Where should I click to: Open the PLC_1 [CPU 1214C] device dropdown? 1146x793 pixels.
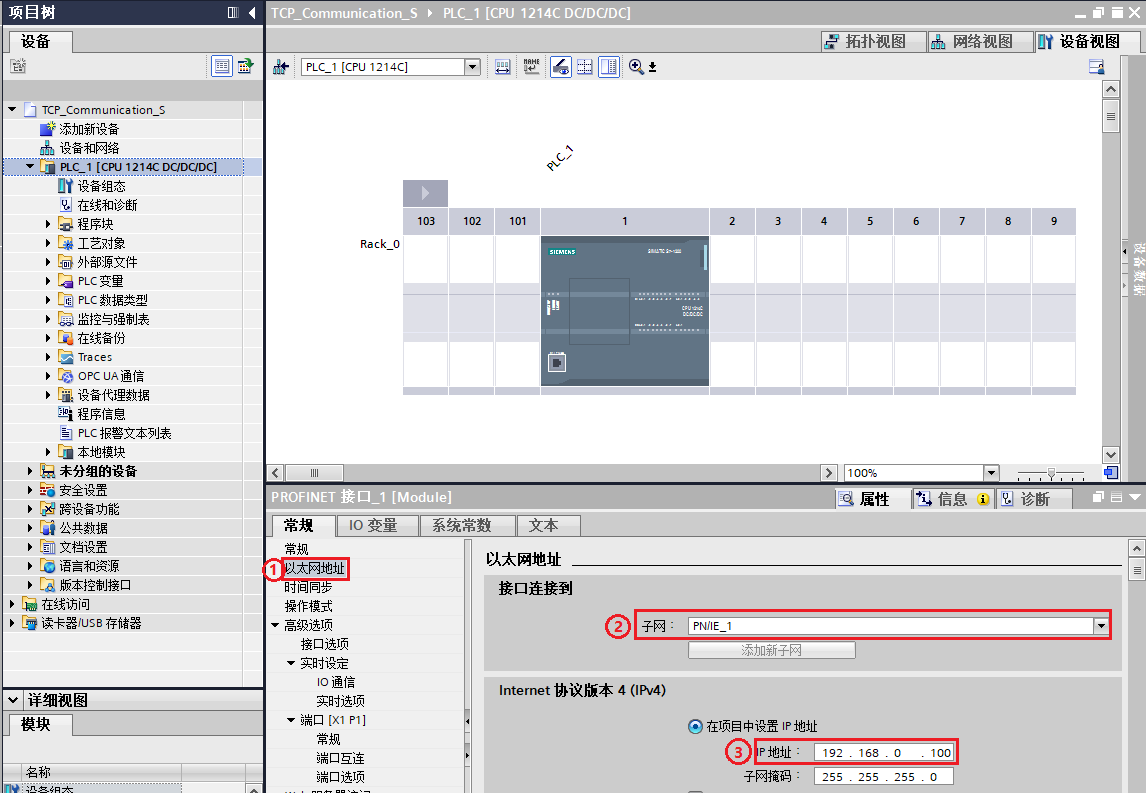pos(472,67)
